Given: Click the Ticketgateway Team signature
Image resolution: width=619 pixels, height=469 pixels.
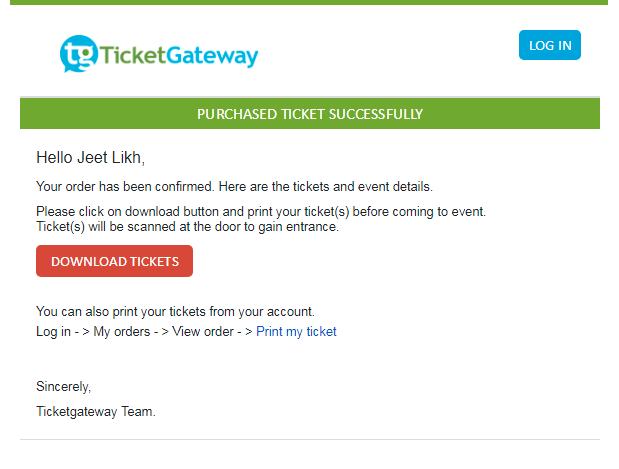Looking at the screenshot, I should click(96, 411).
